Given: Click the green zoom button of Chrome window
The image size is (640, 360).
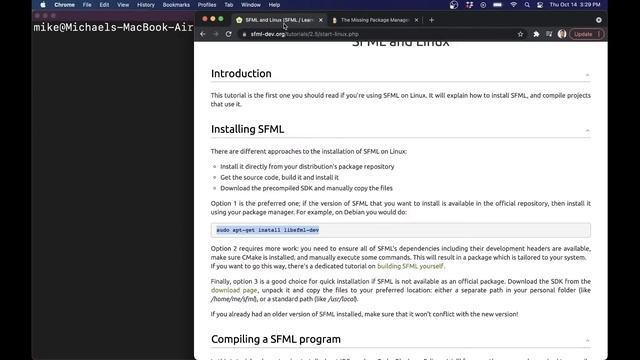Looking at the screenshot, I should [221, 19].
